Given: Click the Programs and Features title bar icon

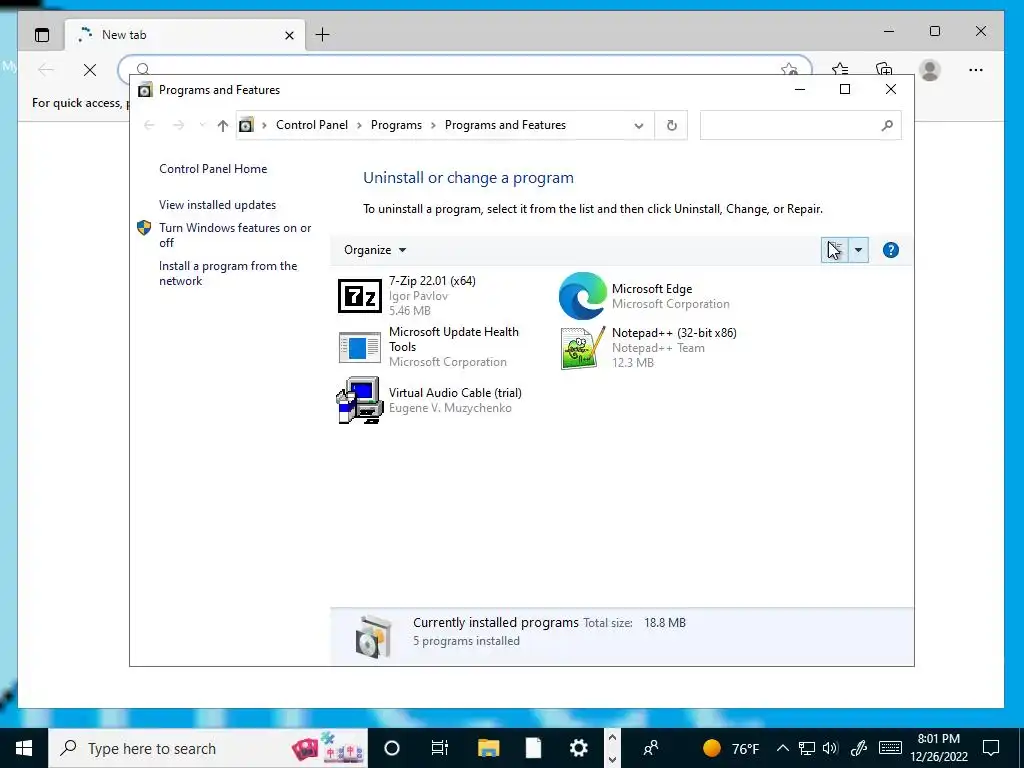Looking at the screenshot, I should [145, 89].
